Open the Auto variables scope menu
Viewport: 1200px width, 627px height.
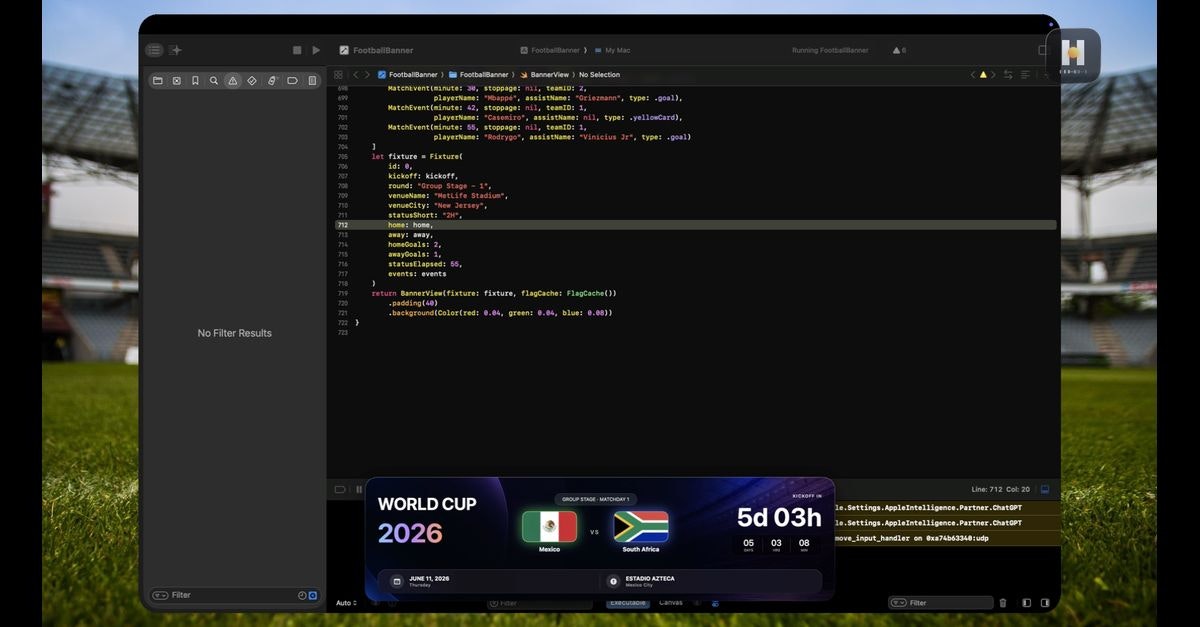(x=346, y=603)
